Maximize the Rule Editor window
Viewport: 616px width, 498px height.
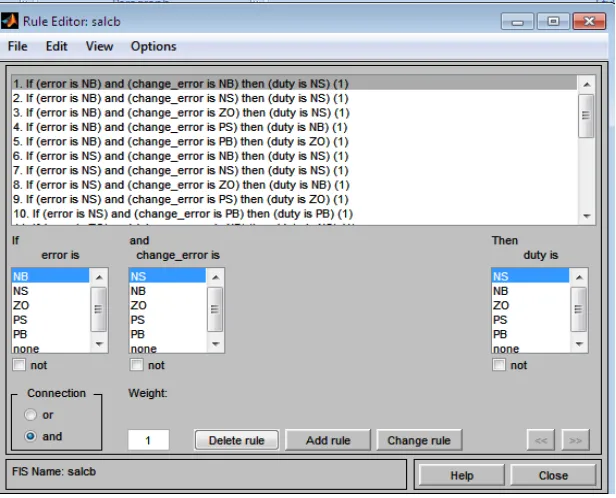(x=553, y=21)
